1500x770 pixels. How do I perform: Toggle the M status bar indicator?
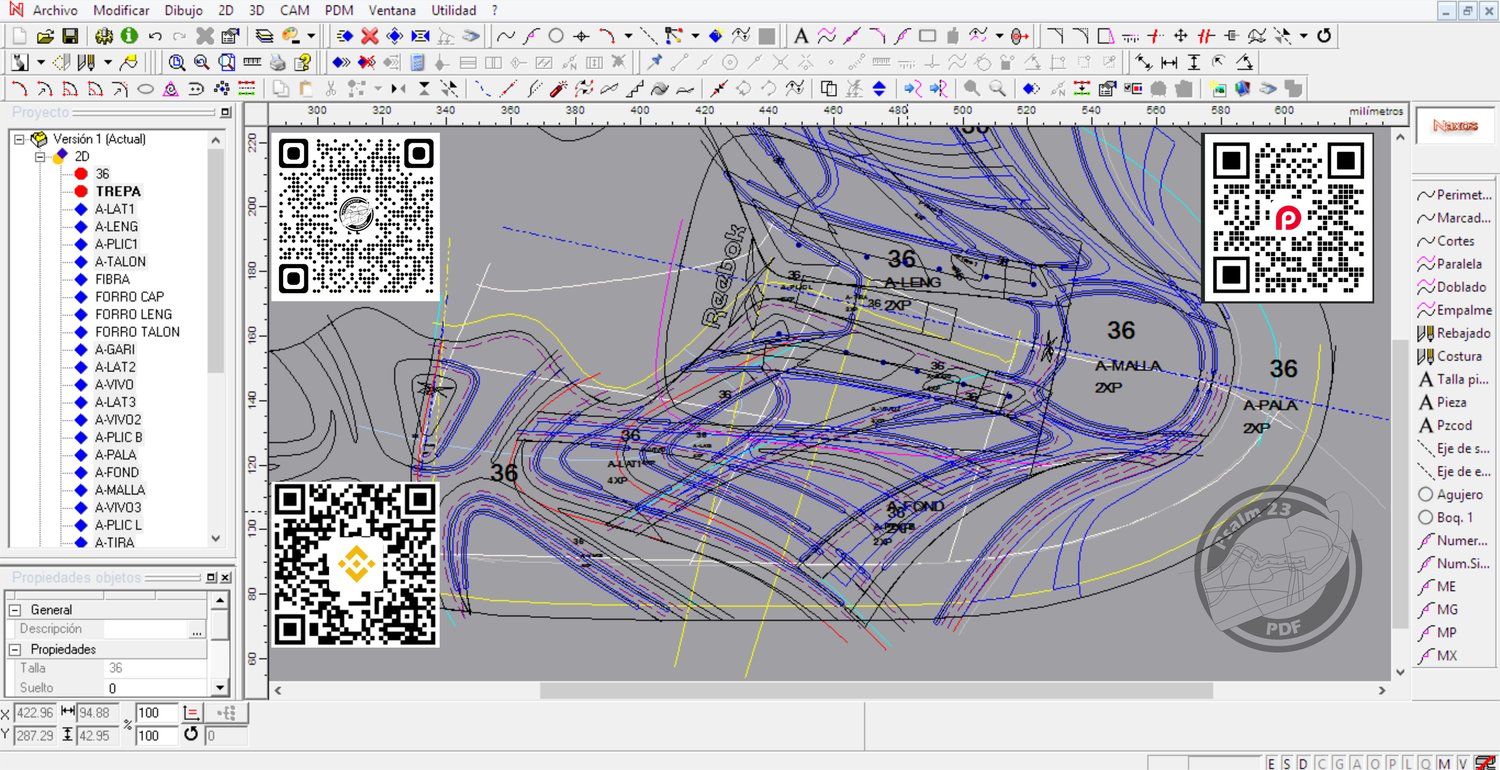tap(1443, 763)
